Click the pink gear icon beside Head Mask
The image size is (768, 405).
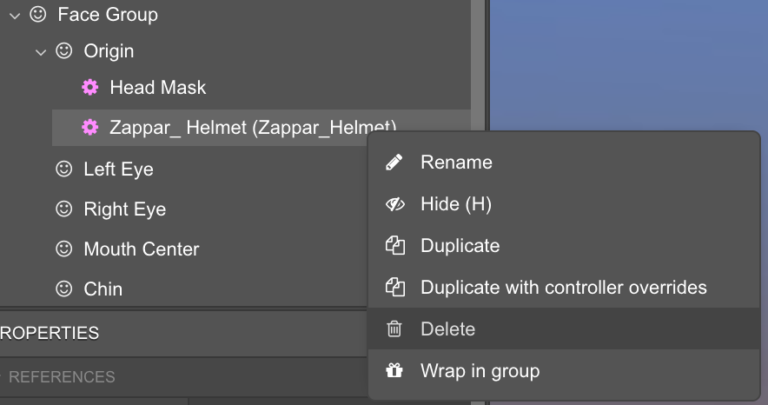90,88
